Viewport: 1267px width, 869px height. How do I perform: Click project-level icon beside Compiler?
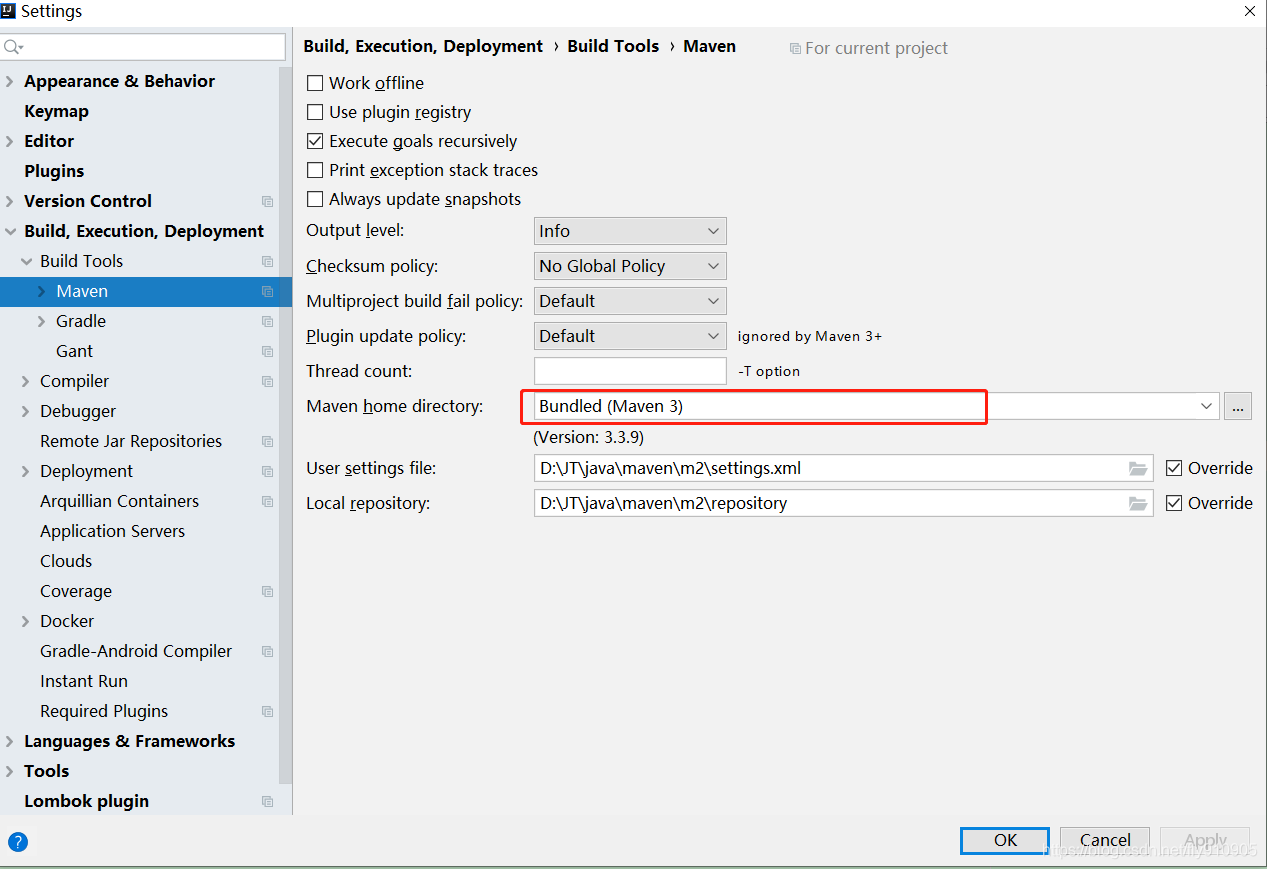(x=267, y=381)
